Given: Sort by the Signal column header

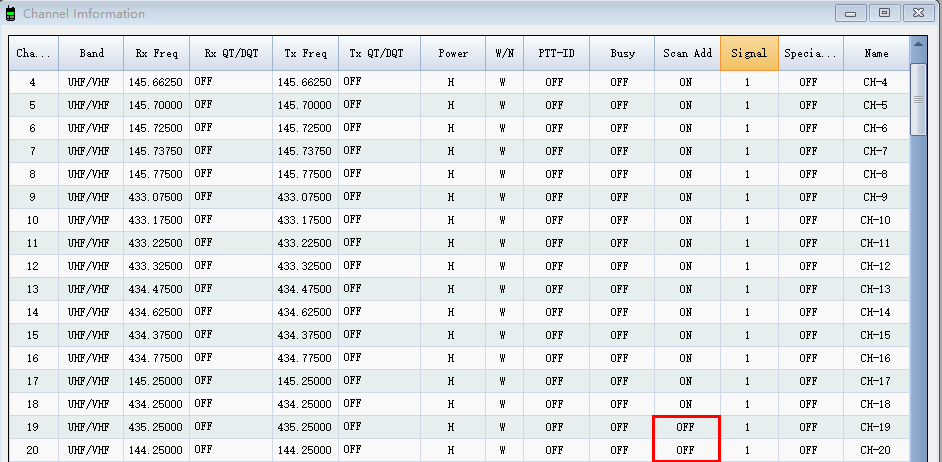Looking at the screenshot, I should tap(749, 53).
